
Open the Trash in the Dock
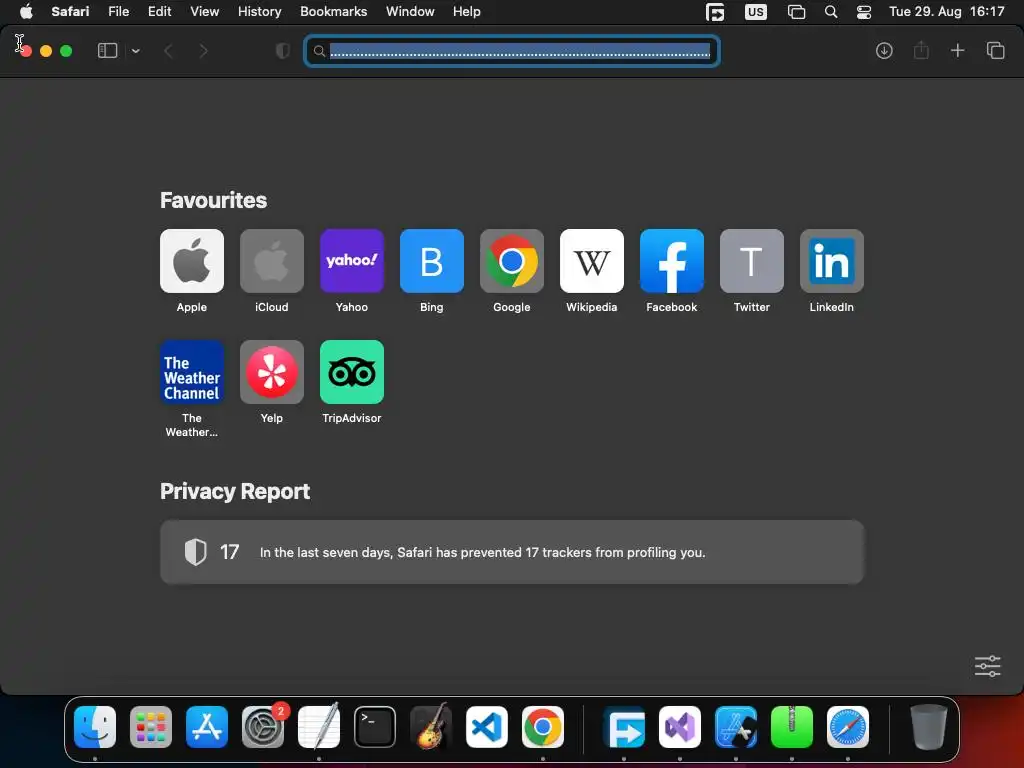pos(929,727)
